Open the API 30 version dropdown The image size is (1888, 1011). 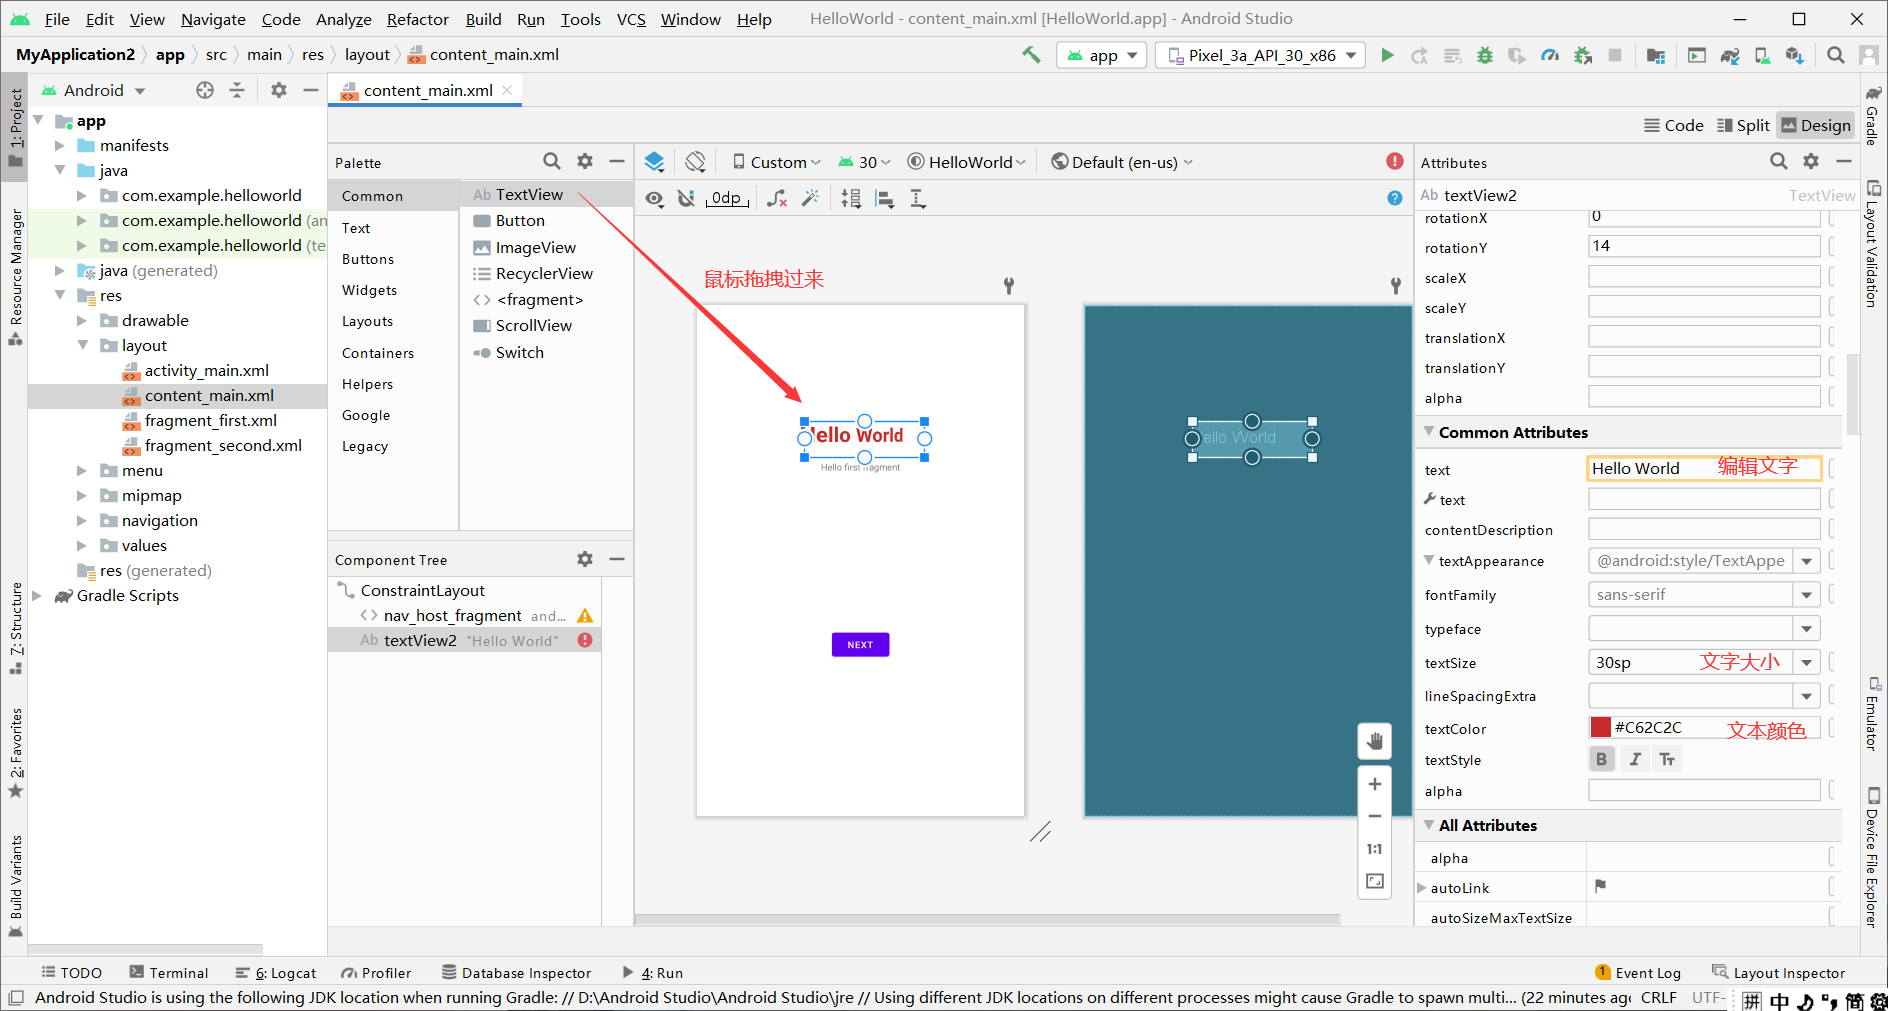tap(864, 162)
